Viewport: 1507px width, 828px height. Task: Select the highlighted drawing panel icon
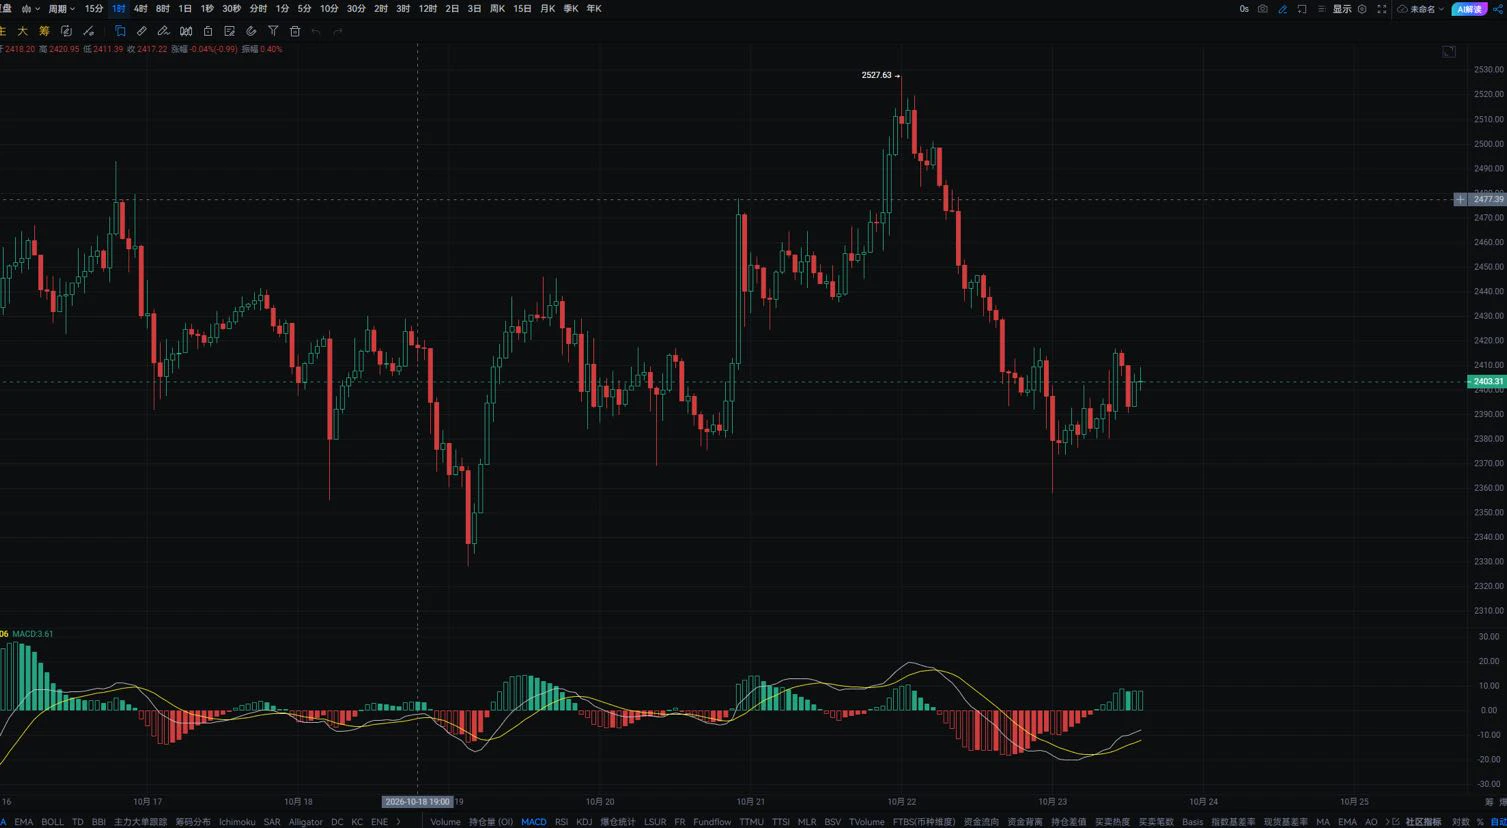[120, 31]
